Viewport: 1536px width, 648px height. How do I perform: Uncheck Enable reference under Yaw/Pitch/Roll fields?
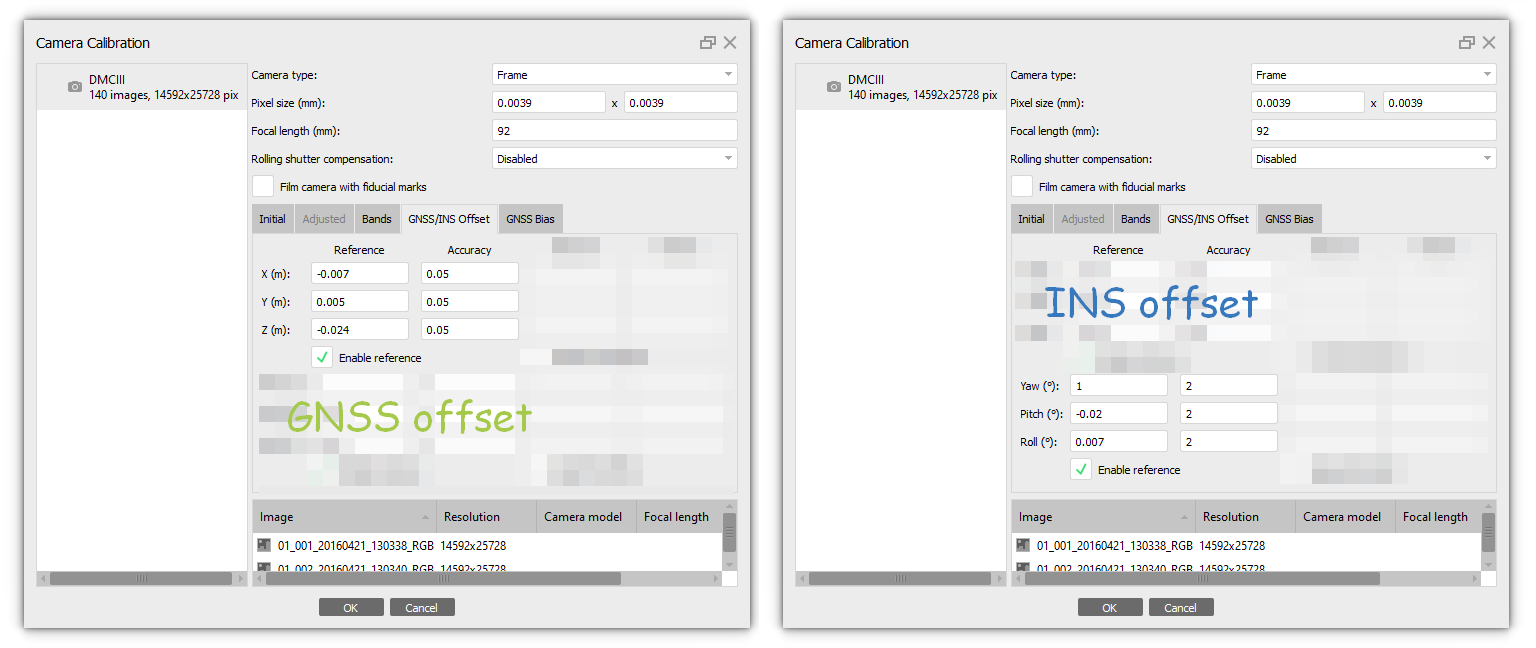coord(1081,470)
